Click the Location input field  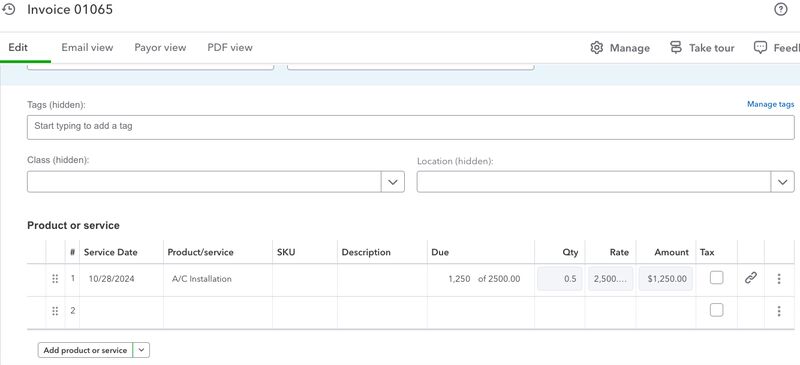594,182
